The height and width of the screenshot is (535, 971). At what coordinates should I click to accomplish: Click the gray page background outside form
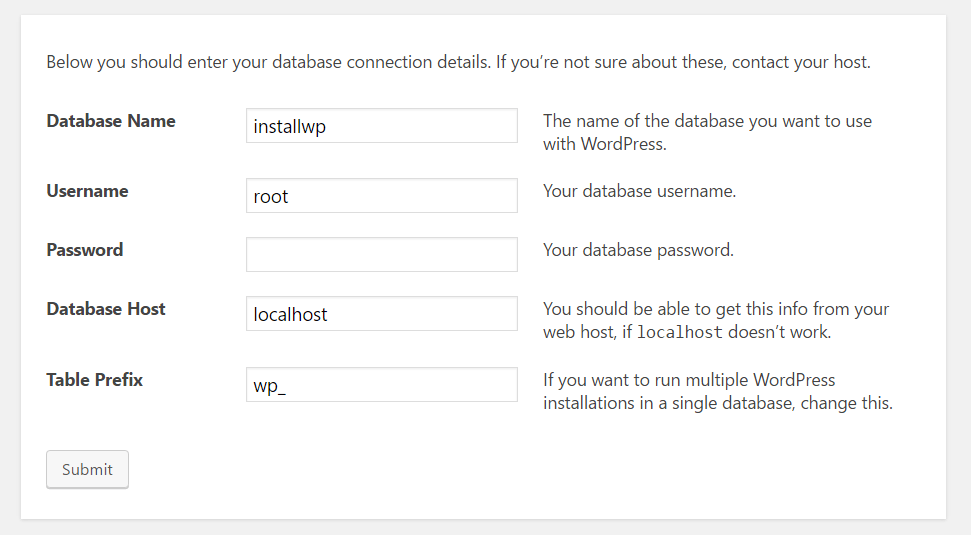click(x=958, y=300)
